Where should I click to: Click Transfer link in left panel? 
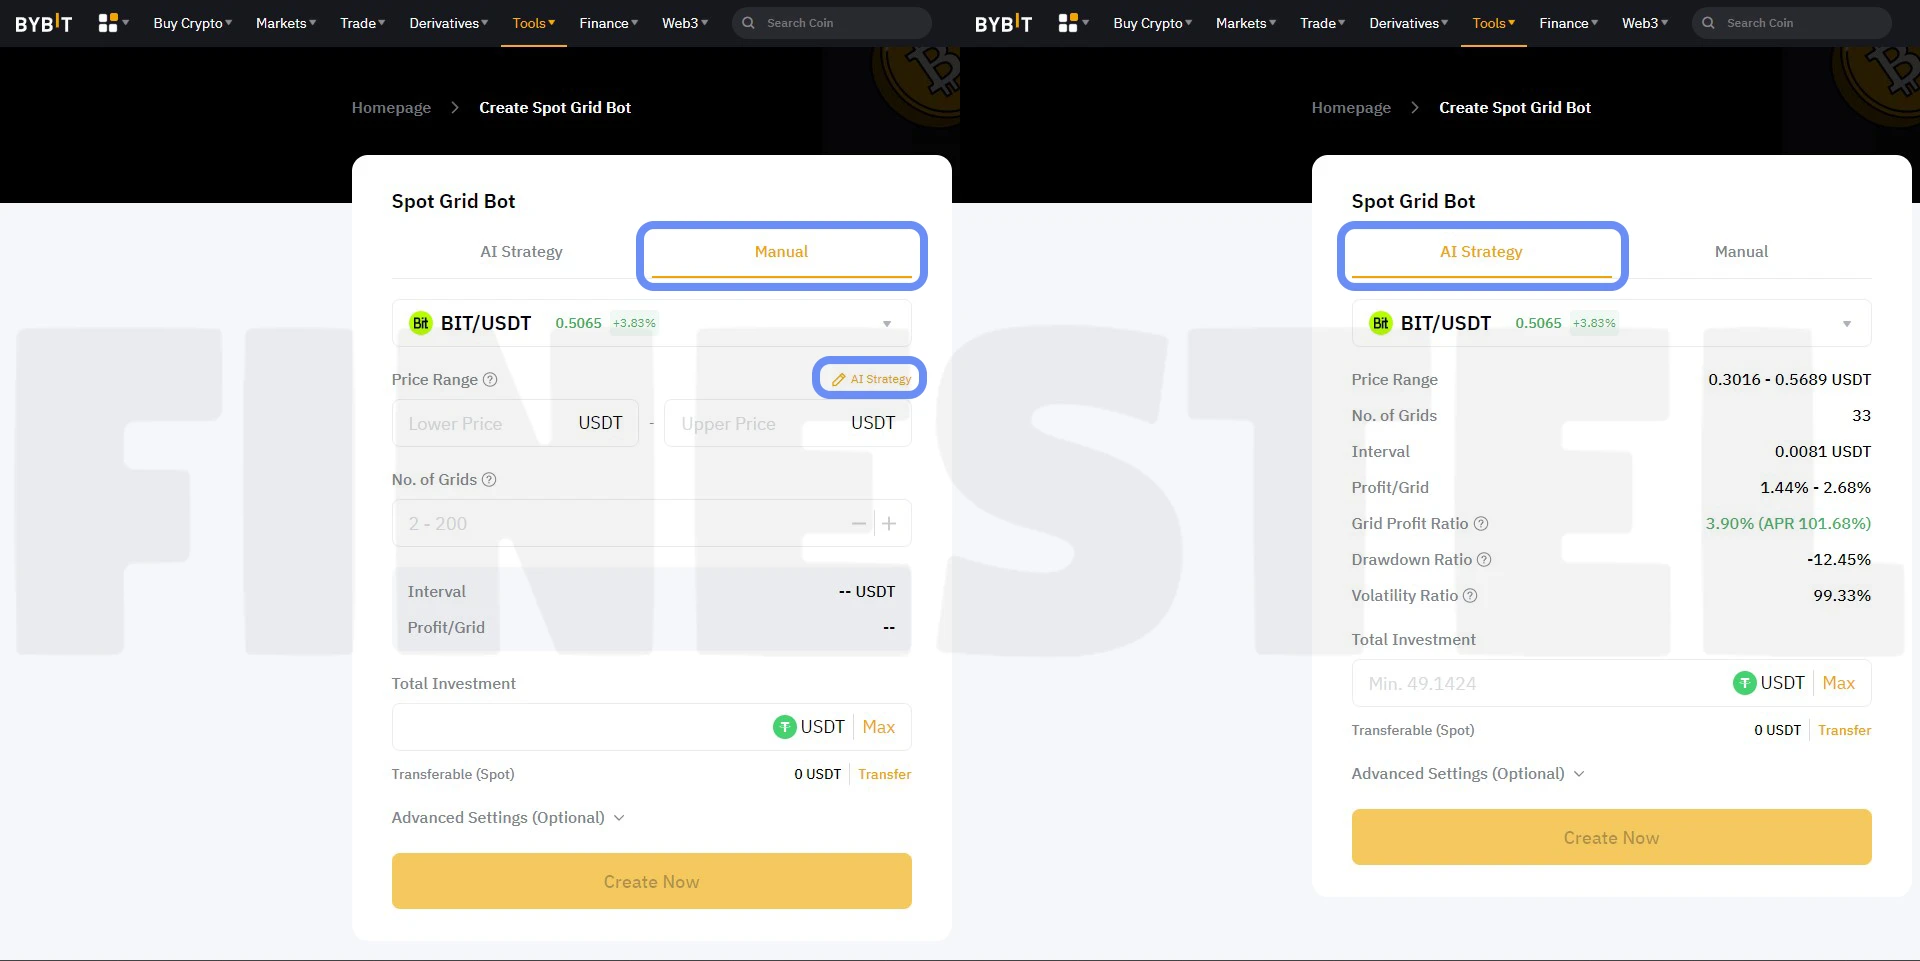coord(884,774)
